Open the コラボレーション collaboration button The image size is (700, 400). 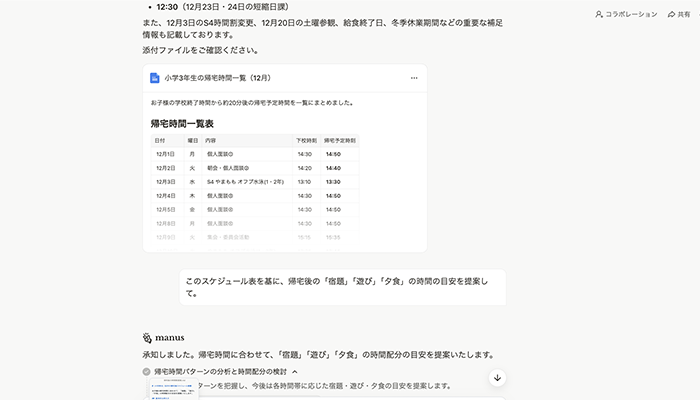coord(626,14)
